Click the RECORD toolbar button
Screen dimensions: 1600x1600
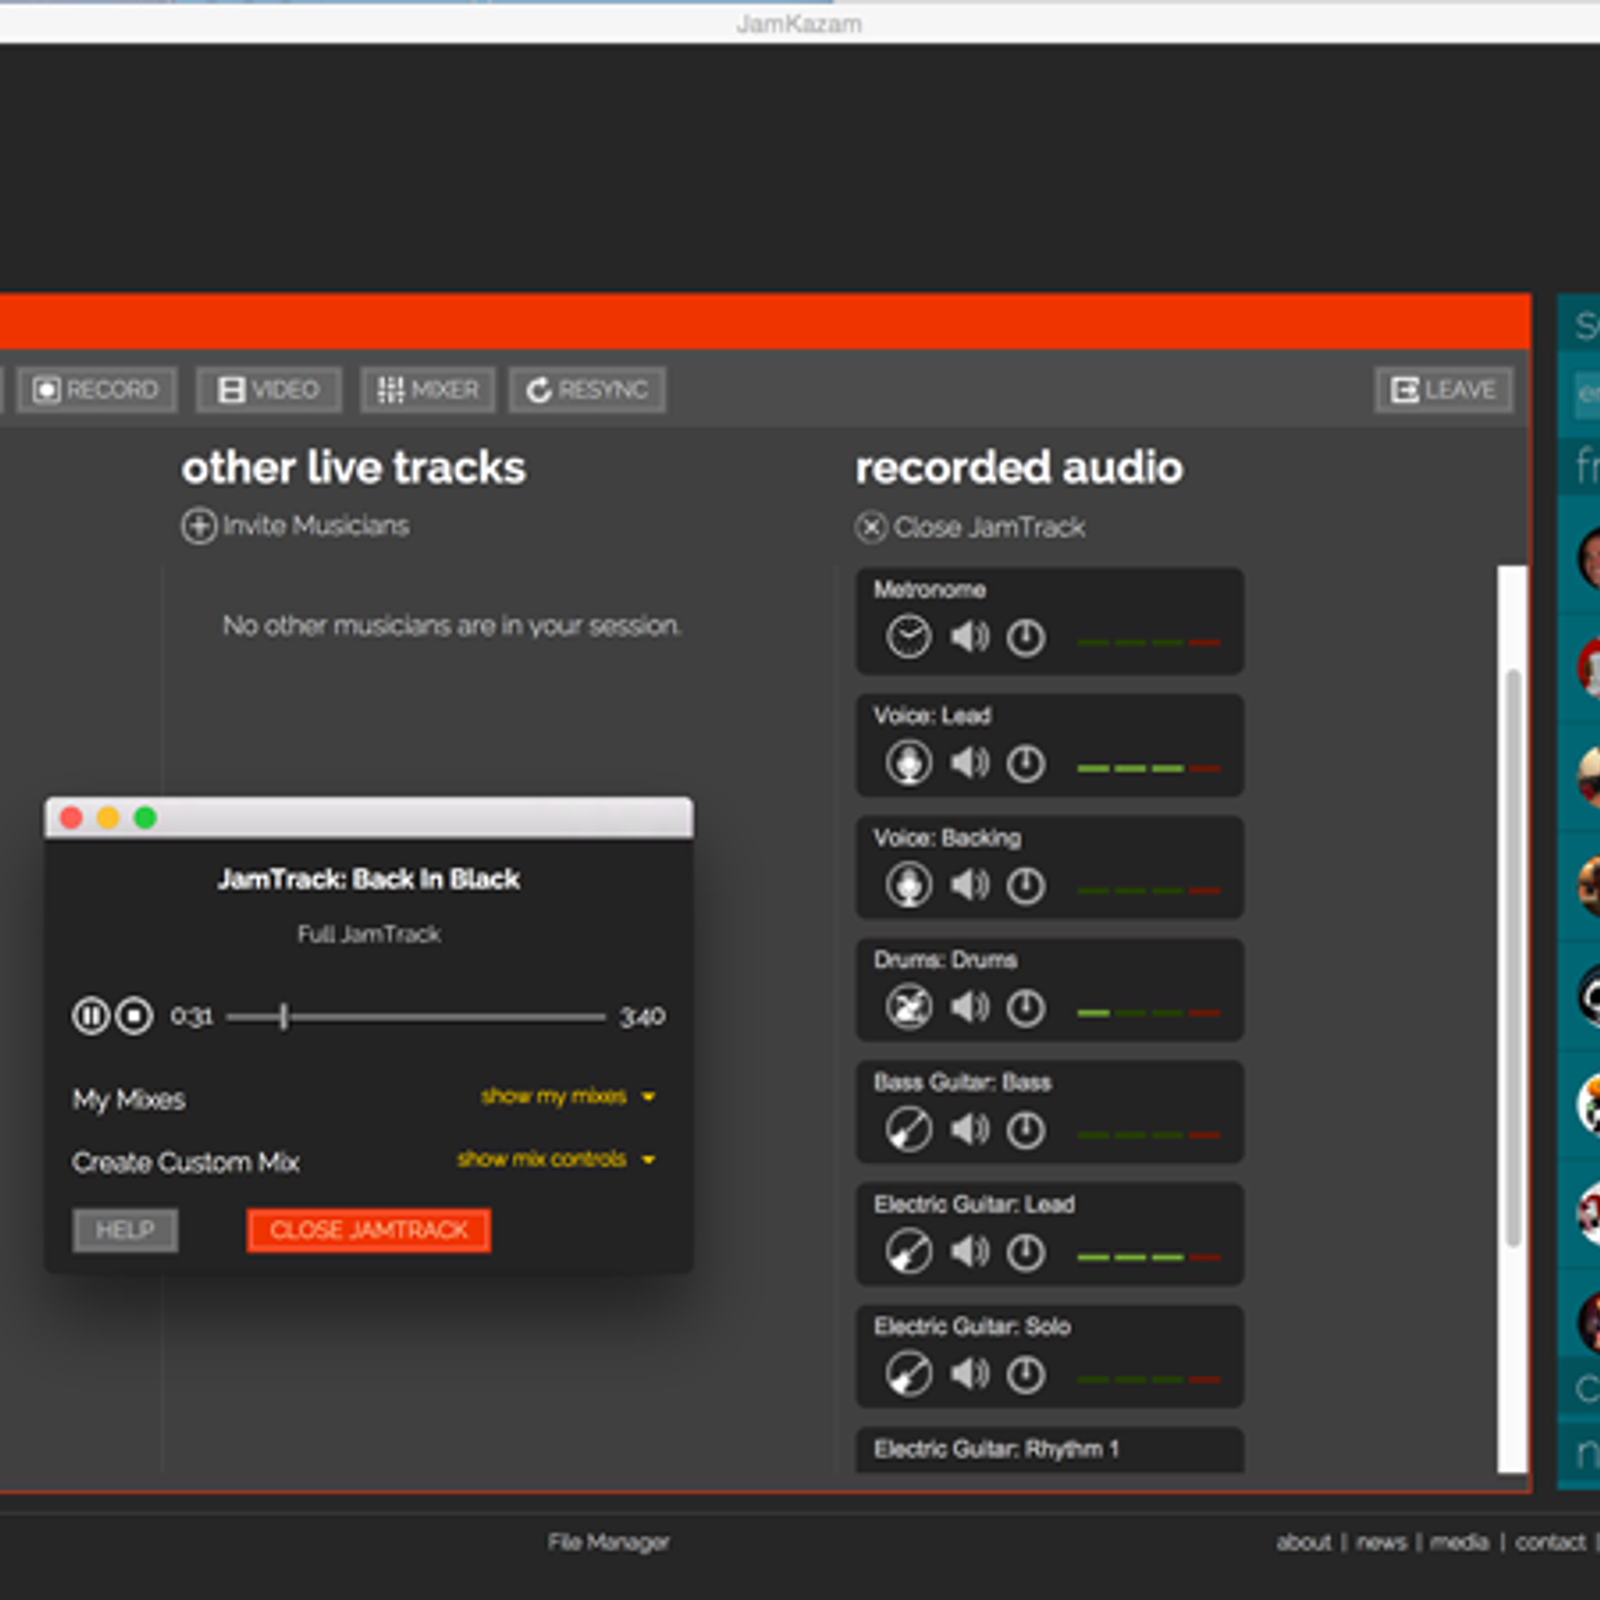97,390
